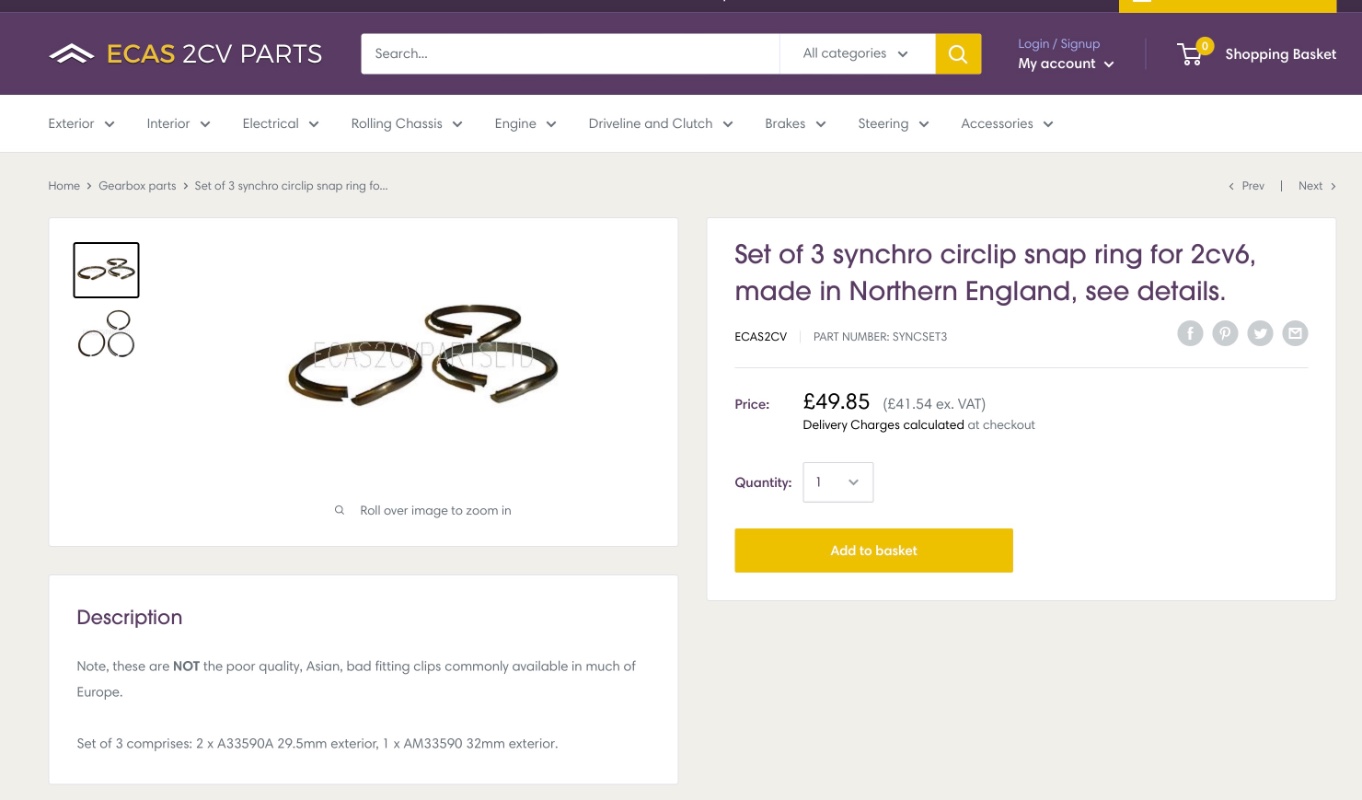Share product on Twitter
Viewport: 1362px width, 800px height.
[x=1260, y=333]
